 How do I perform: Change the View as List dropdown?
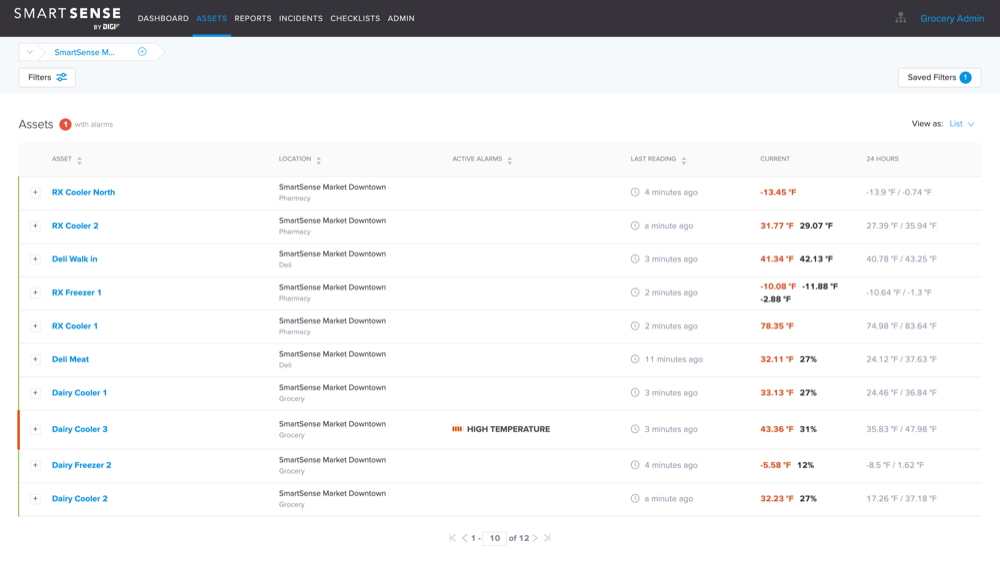click(962, 124)
